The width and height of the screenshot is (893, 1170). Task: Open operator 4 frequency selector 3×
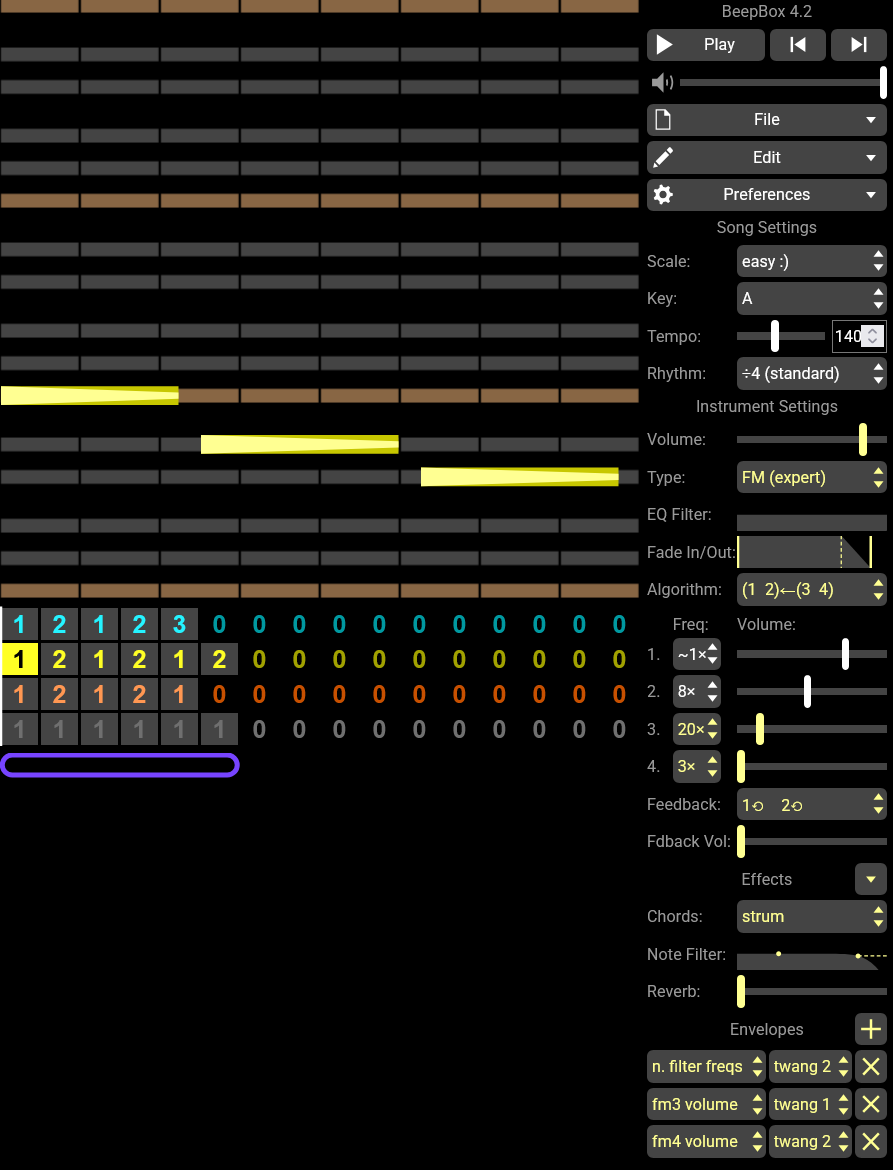point(697,766)
